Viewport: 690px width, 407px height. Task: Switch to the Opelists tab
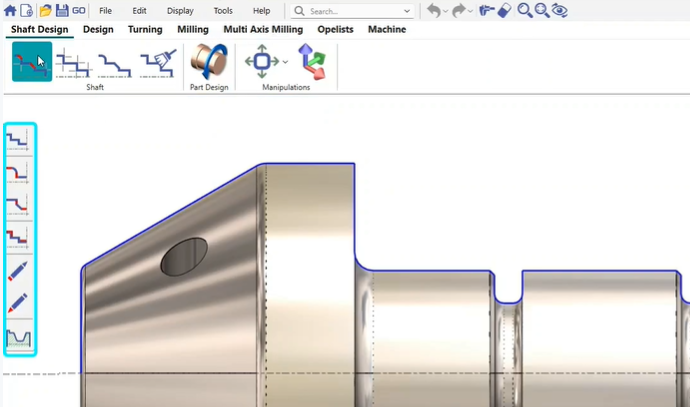coord(335,29)
